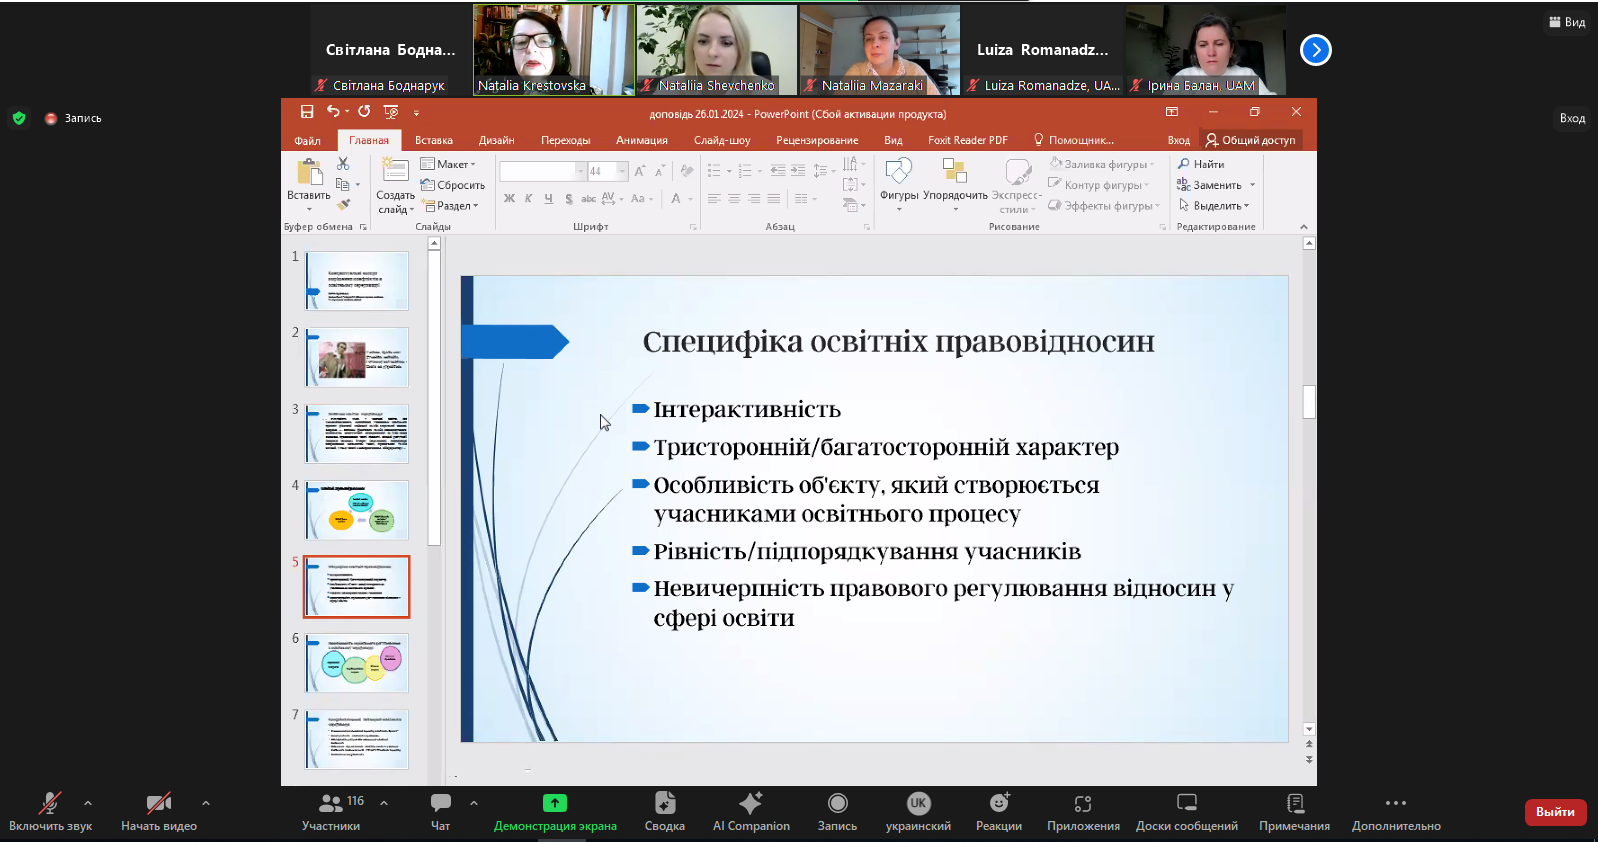Image resolution: width=1598 pixels, height=842 pixels.
Task: Open the Participants panel showing 116
Action: [331, 811]
